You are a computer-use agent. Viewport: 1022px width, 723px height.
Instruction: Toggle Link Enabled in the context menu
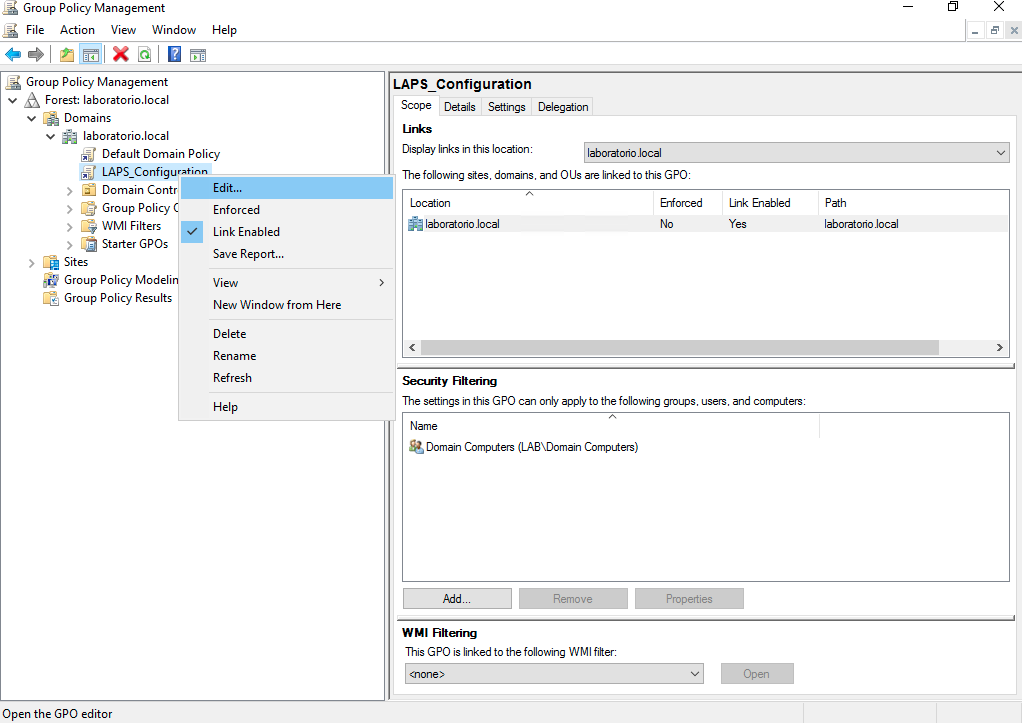tap(287, 231)
